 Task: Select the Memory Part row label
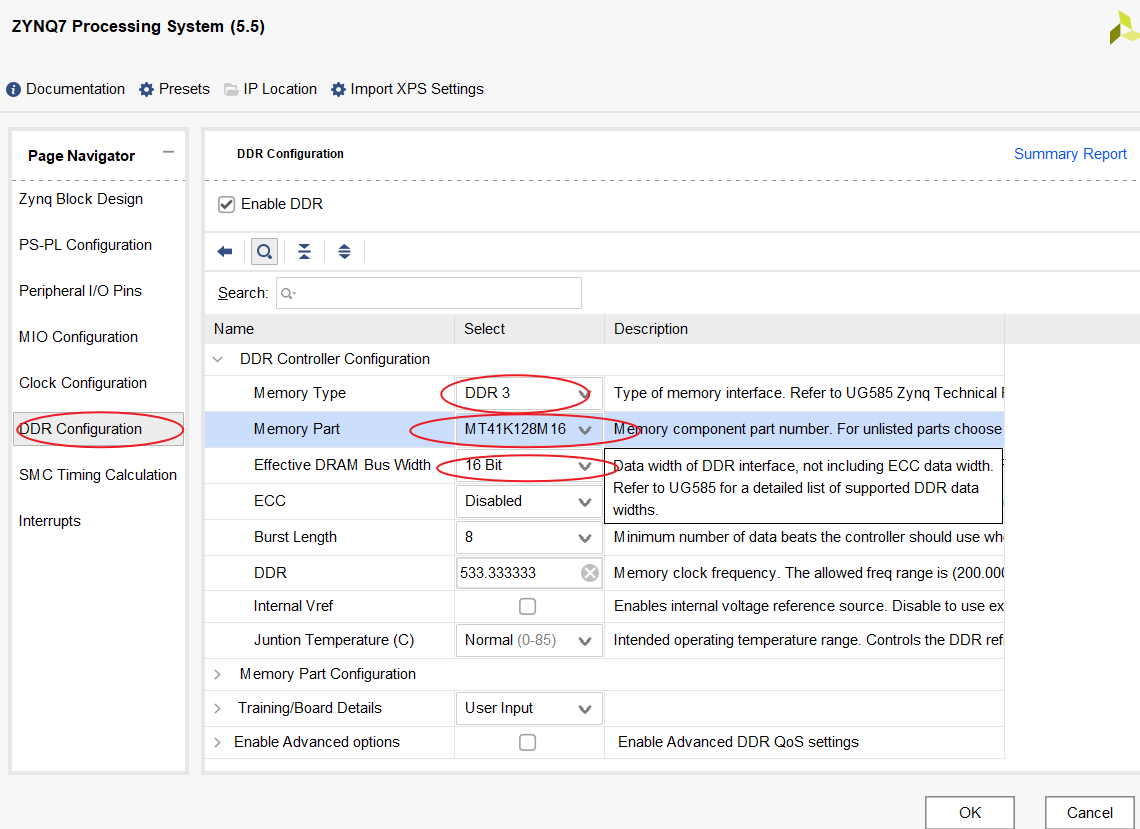[x=297, y=429]
